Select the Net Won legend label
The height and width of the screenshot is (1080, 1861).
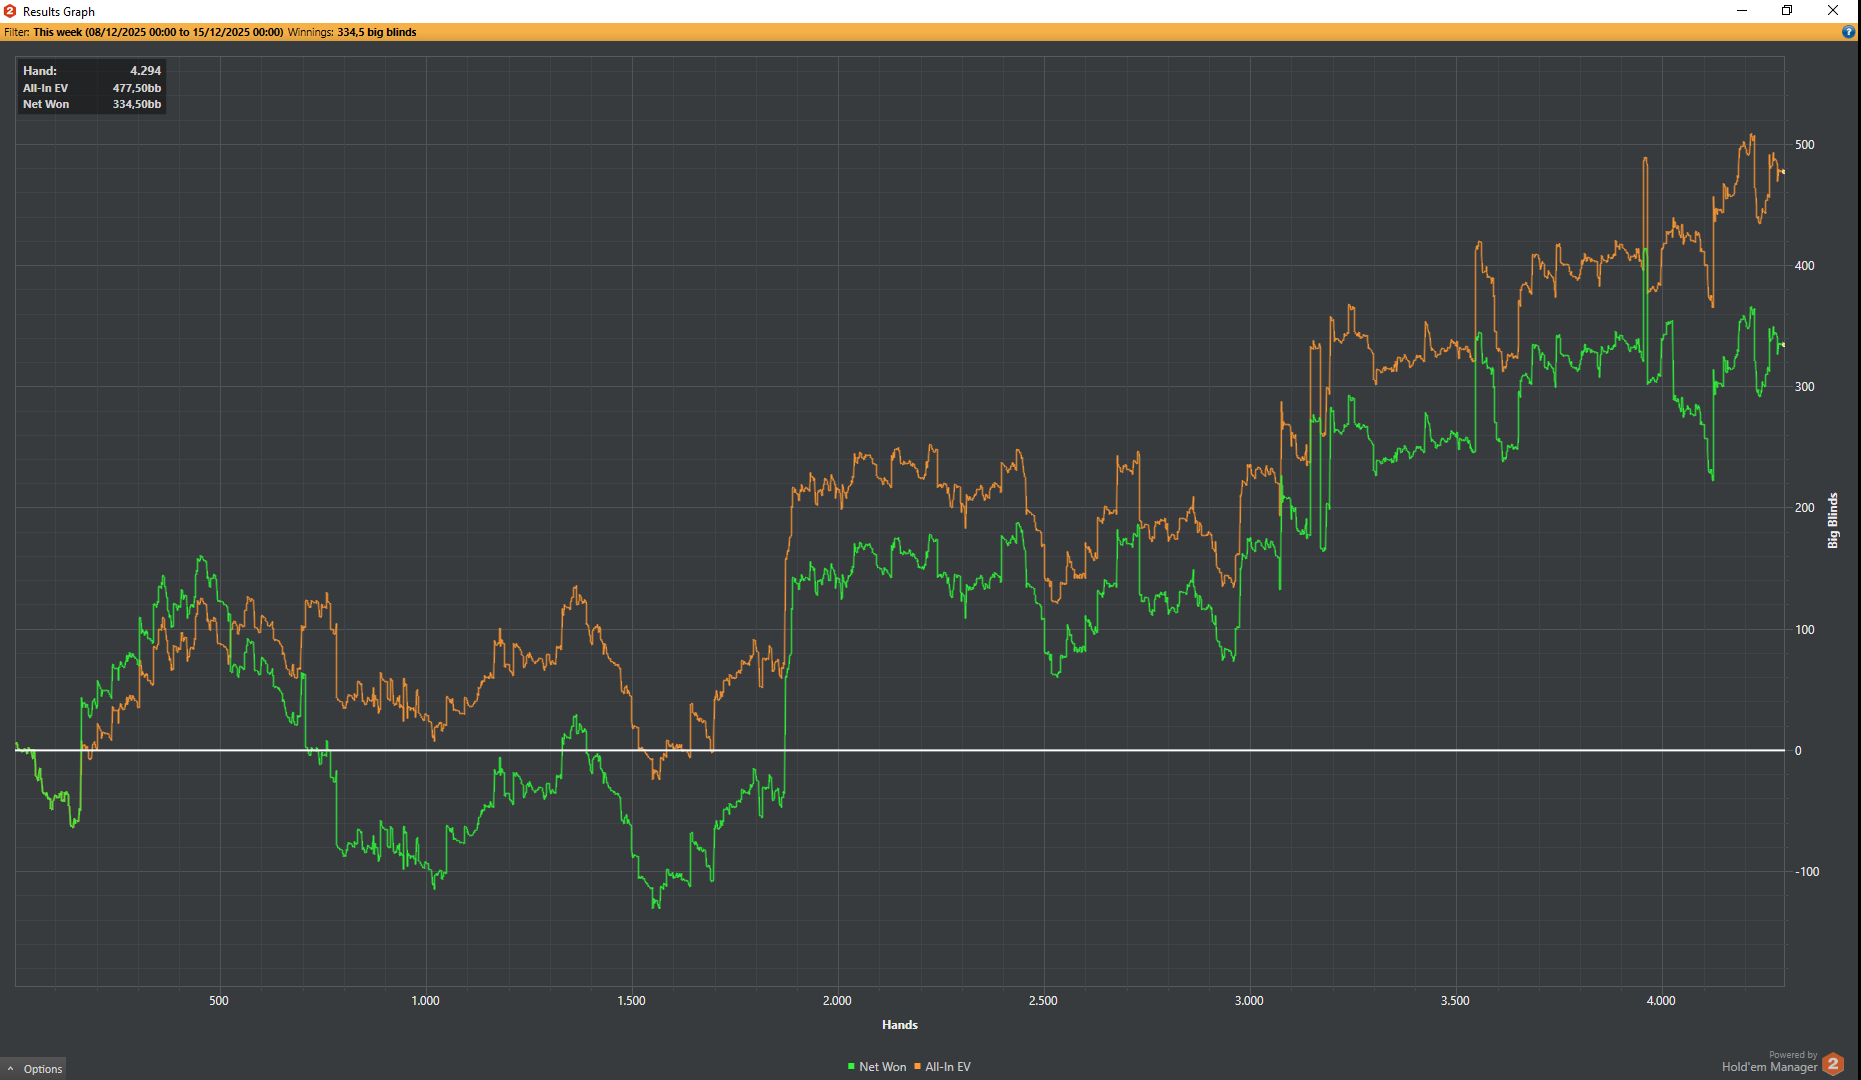coord(883,1067)
